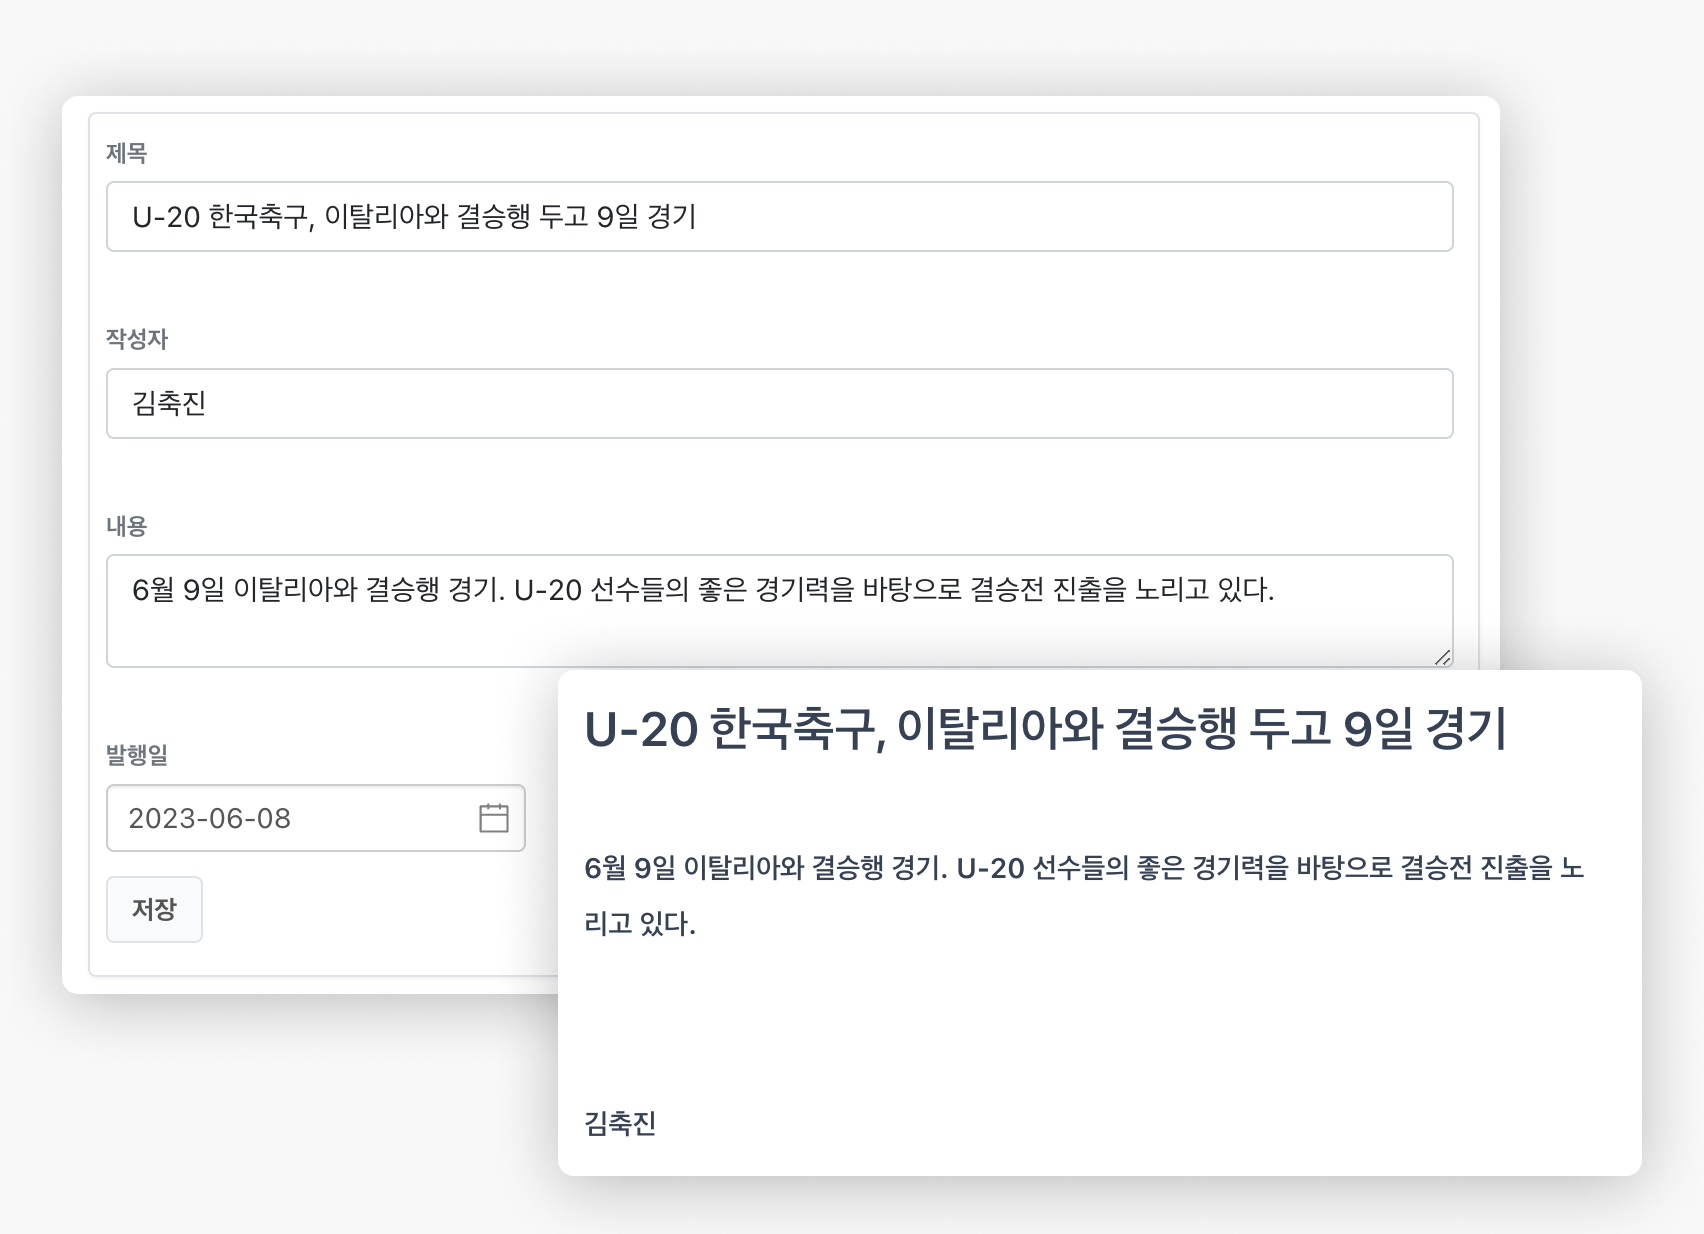Screen dimensions: 1704x1234
Task: Select the 발행일 date field
Action: (315, 818)
